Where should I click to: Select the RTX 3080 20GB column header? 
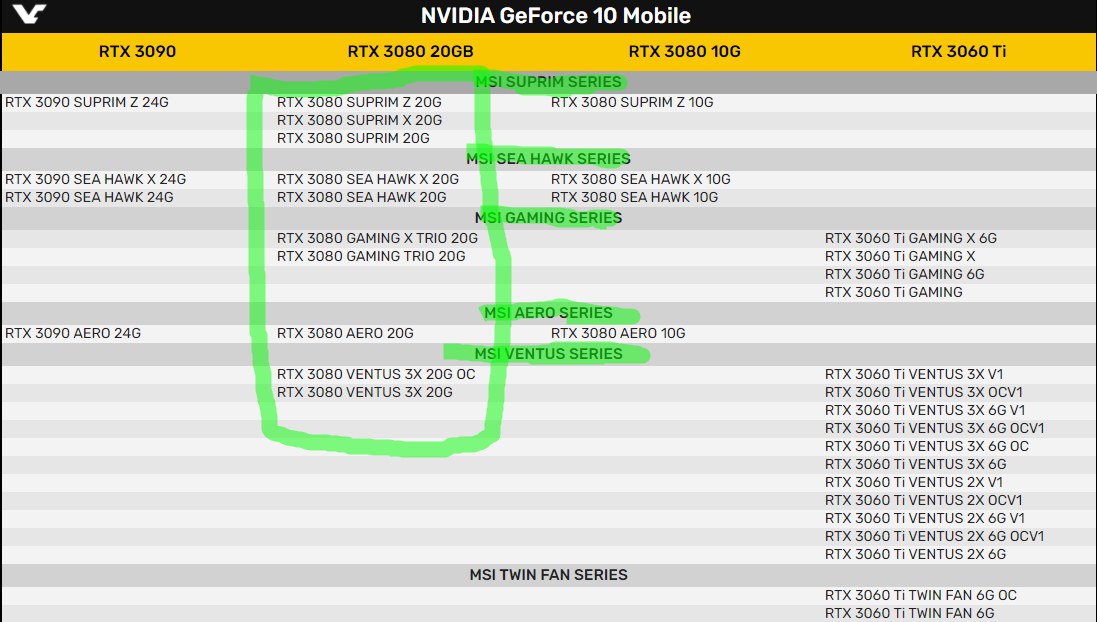[410, 51]
